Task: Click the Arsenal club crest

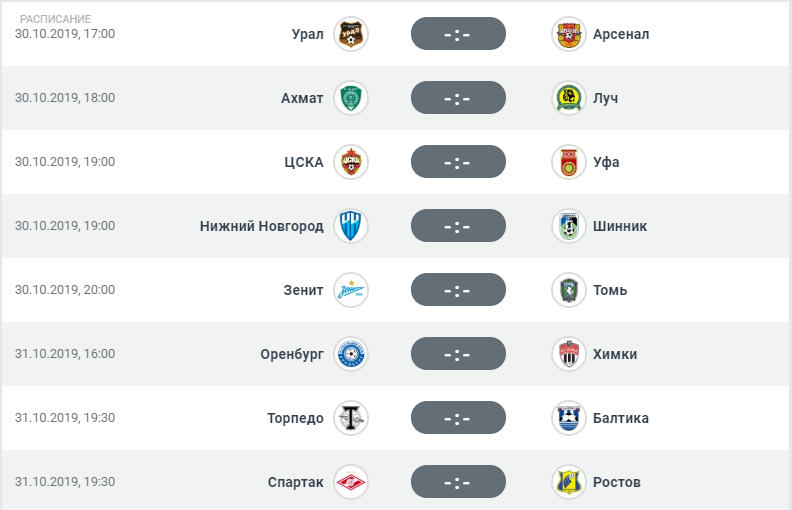Action: (x=569, y=34)
